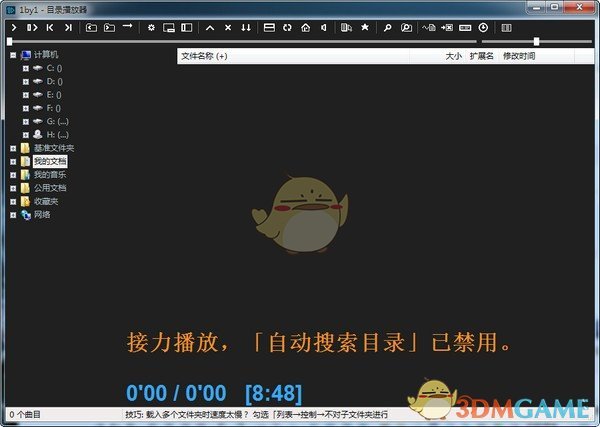Go to previous folder icon
600x427 pixels.
click(91, 28)
